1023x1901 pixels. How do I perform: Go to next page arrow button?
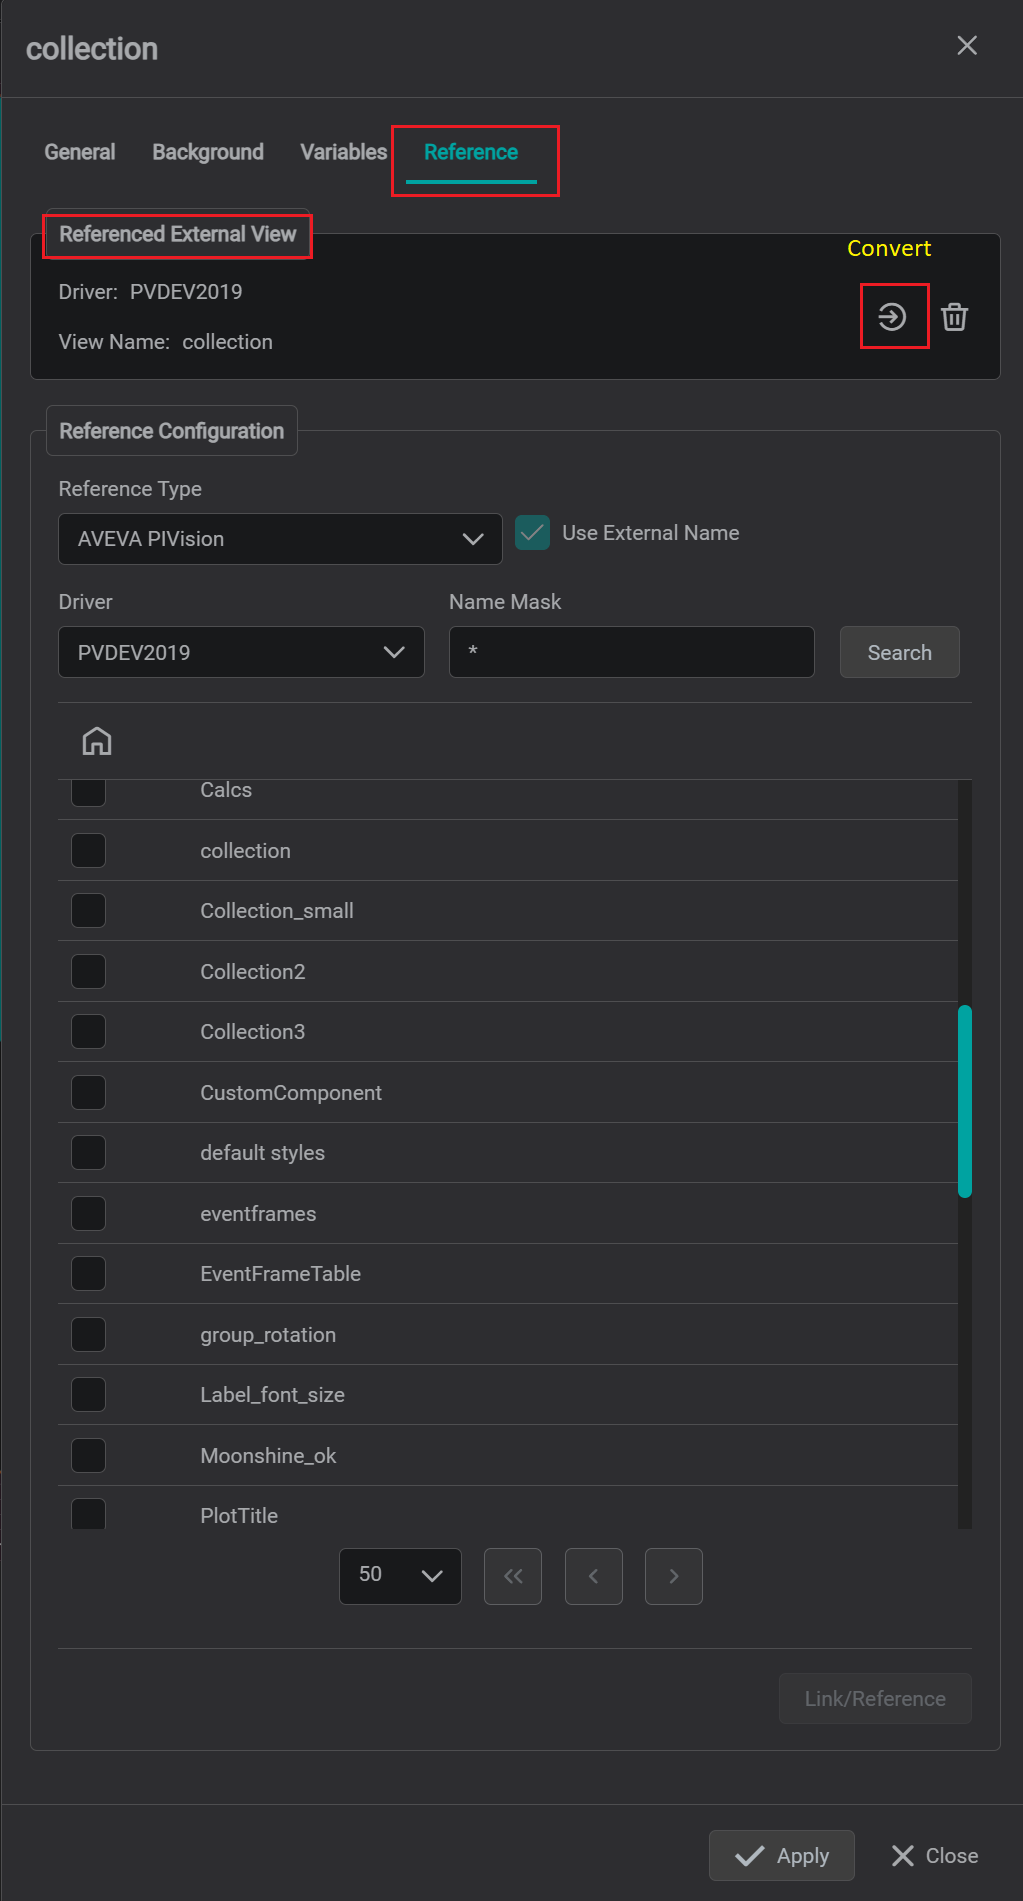pyautogui.click(x=674, y=1576)
